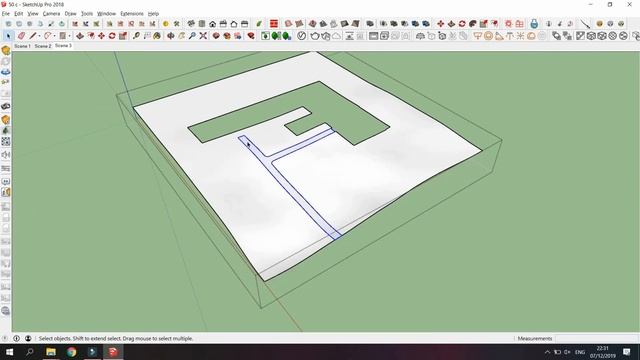This screenshot has height=360, width=640.
Task: Open File Explorer from taskbar
Action: point(51,352)
